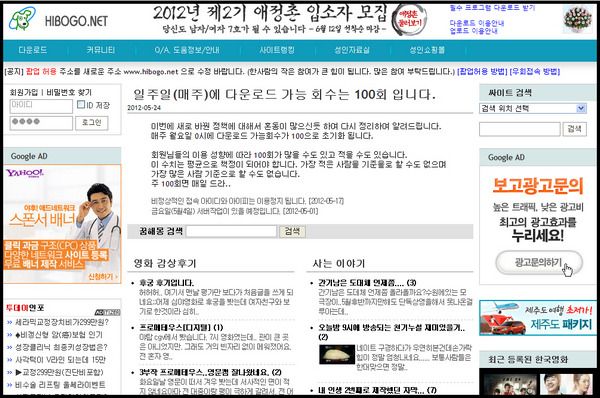Click the 사는 이야기 section heading
The image size is (600, 398).
pos(339,263)
